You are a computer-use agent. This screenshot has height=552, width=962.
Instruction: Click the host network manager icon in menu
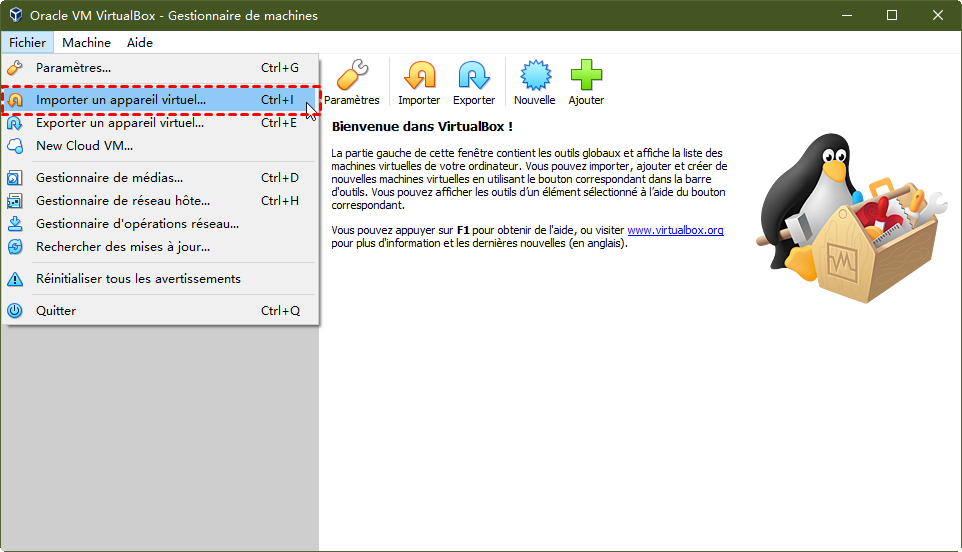click(x=15, y=201)
